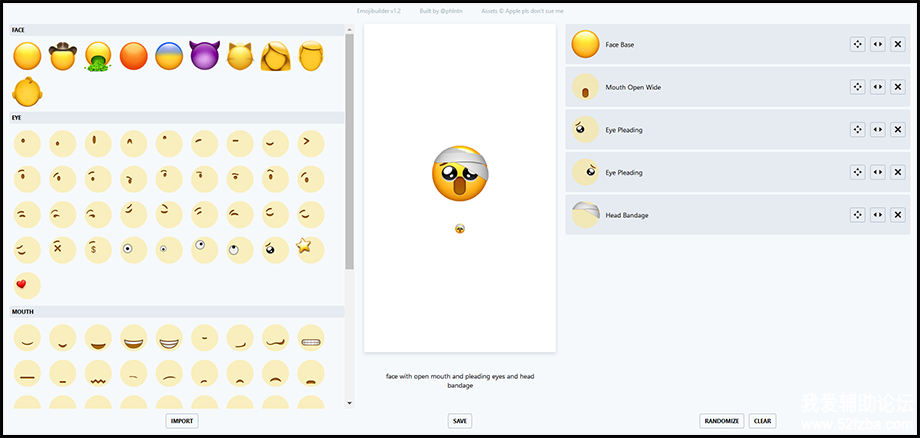Delete the Mouth Open Wide layer
Viewport: 920px width, 438px height.
(x=898, y=87)
